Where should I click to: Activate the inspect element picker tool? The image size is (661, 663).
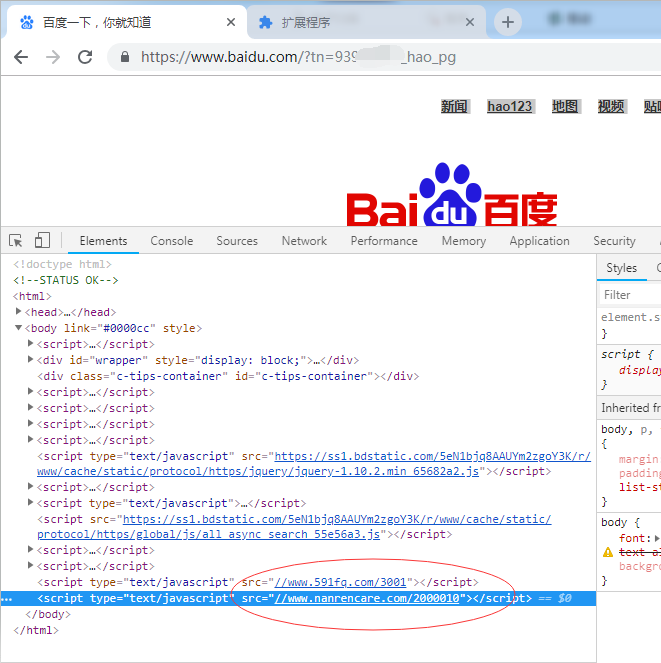click(x=16, y=240)
